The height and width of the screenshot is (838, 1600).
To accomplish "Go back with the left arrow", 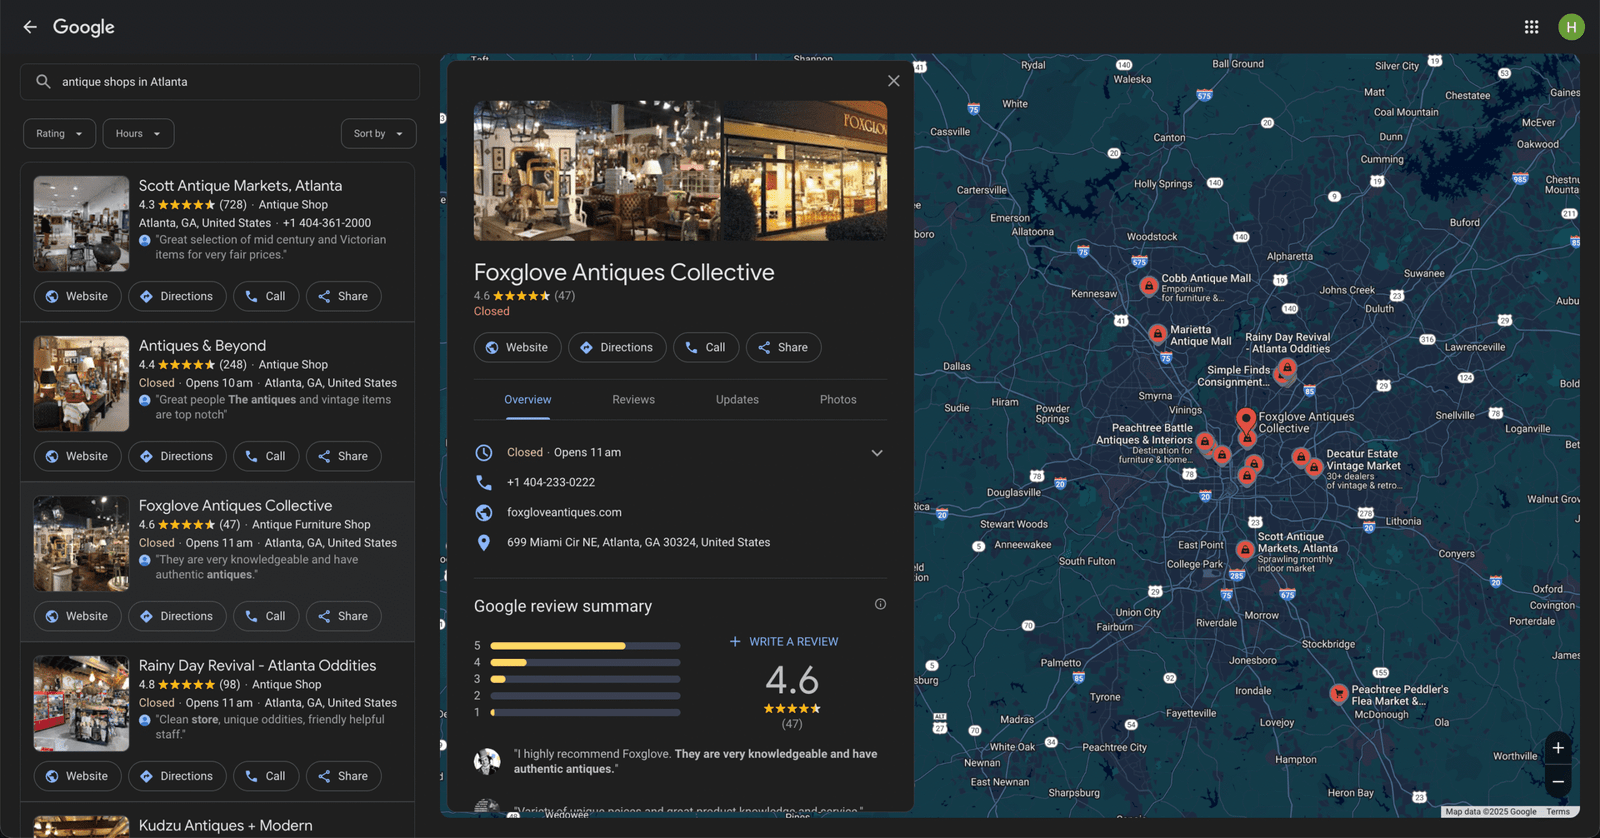I will [x=30, y=27].
